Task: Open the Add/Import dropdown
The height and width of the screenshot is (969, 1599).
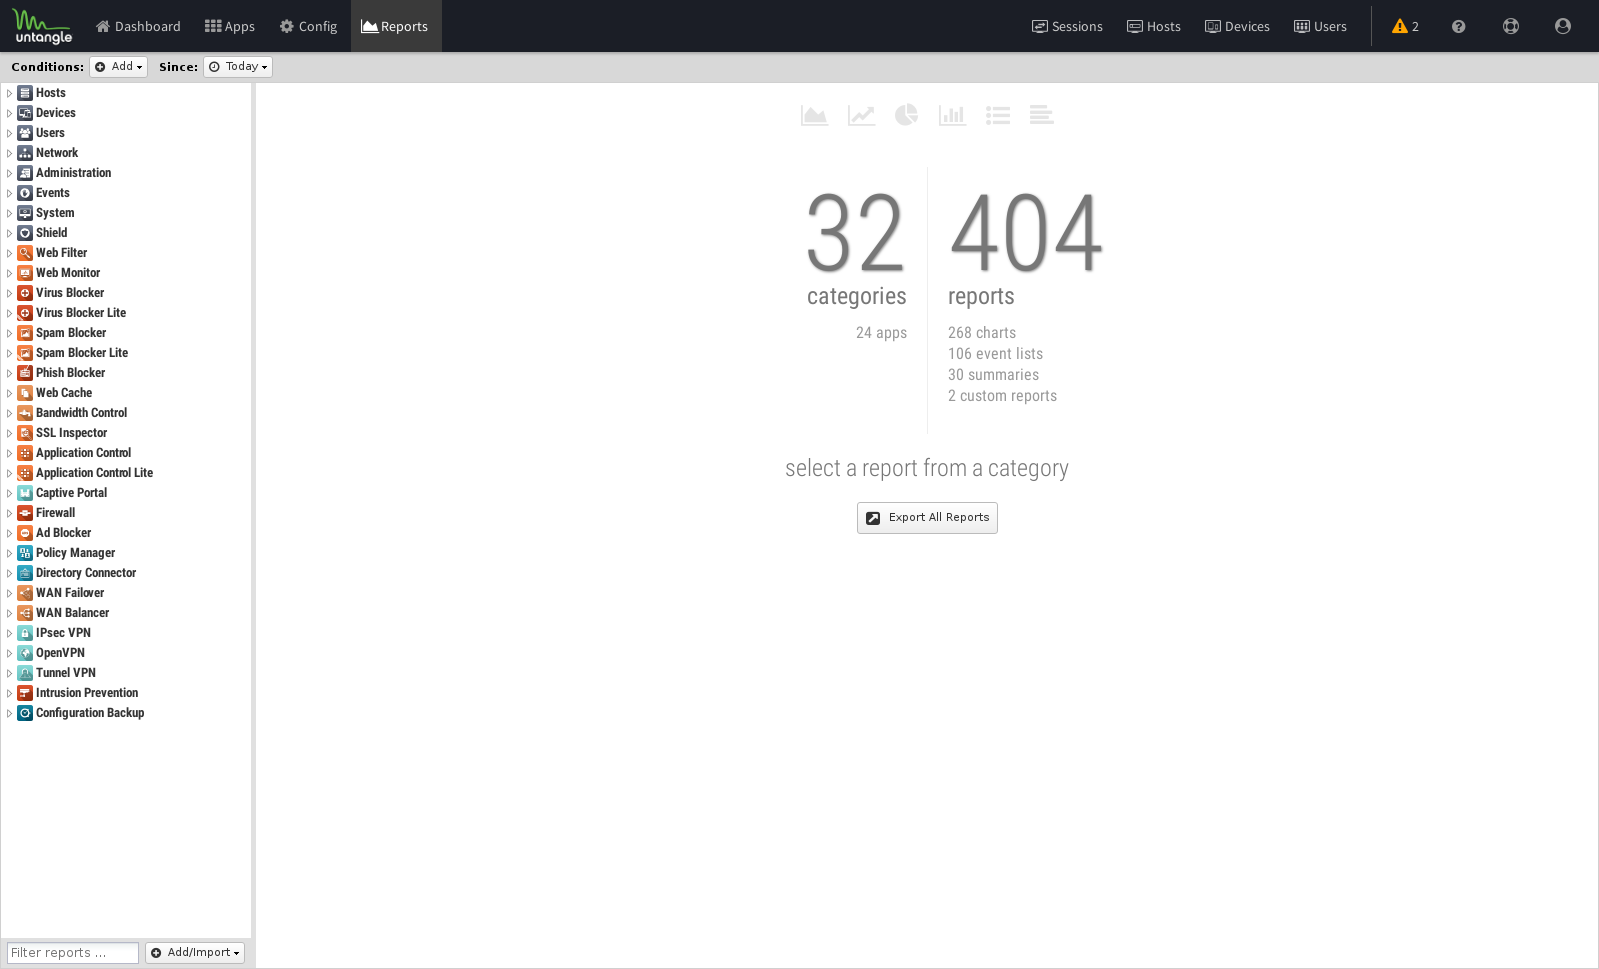Action: 195,953
